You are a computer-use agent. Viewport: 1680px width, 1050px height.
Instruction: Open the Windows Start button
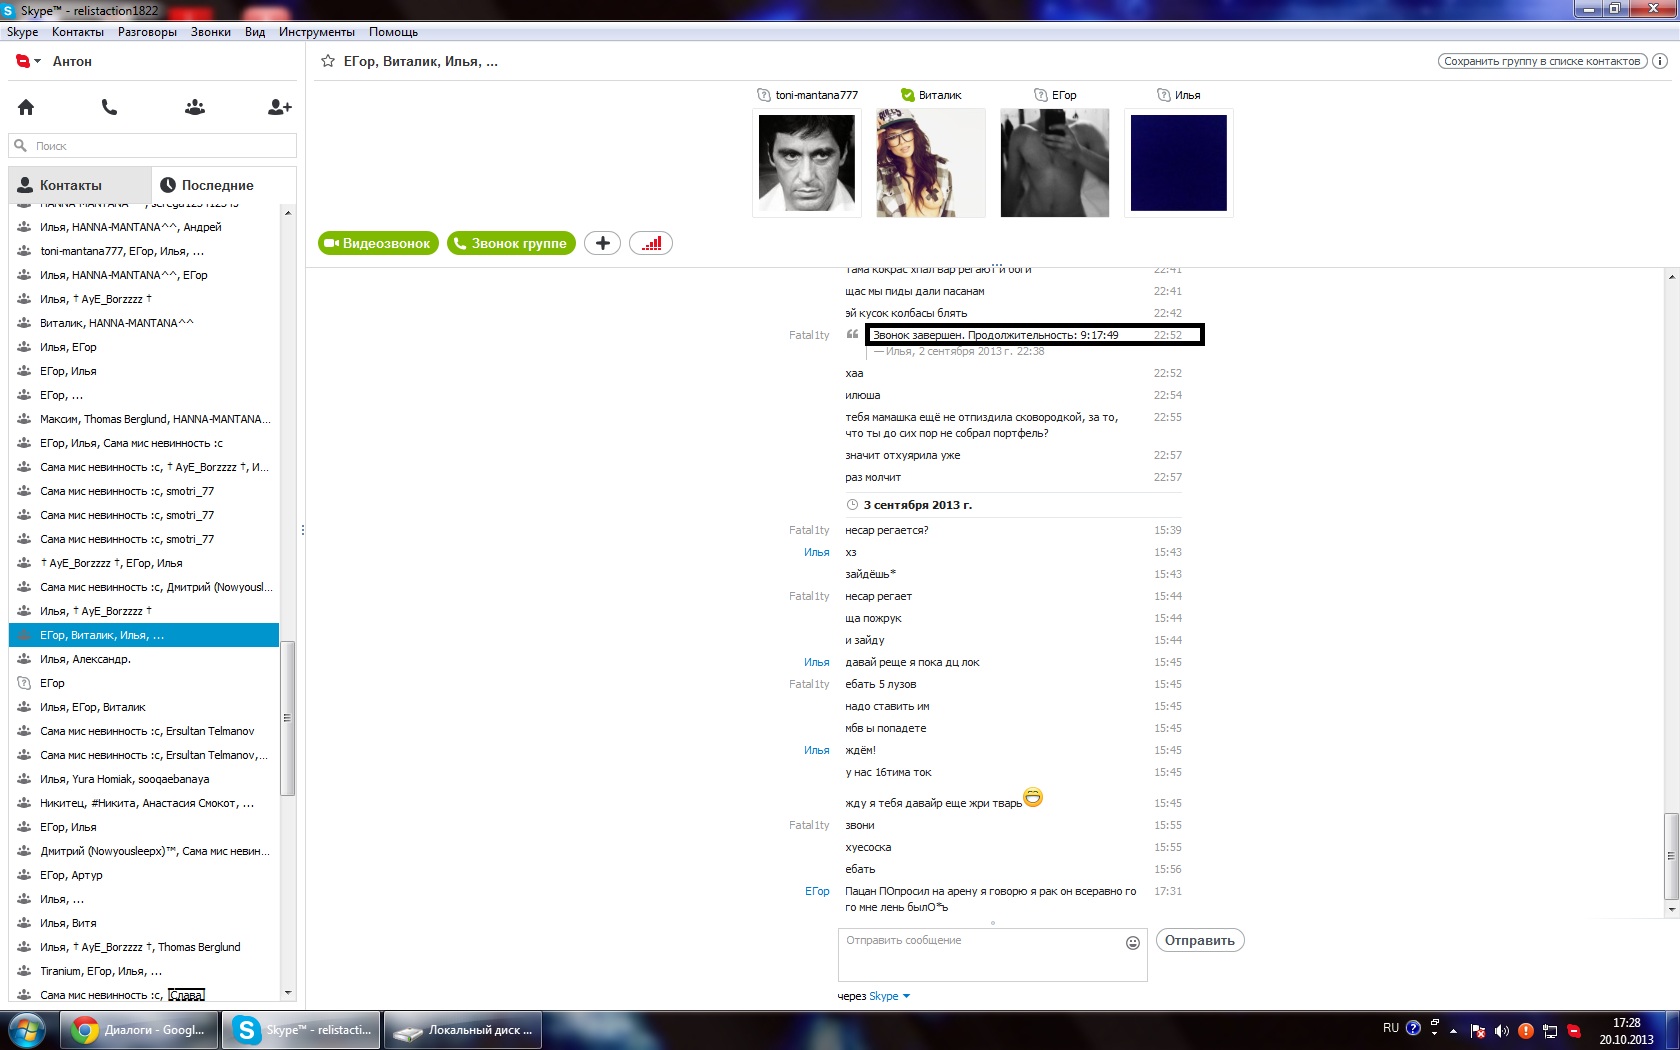click(x=27, y=1030)
